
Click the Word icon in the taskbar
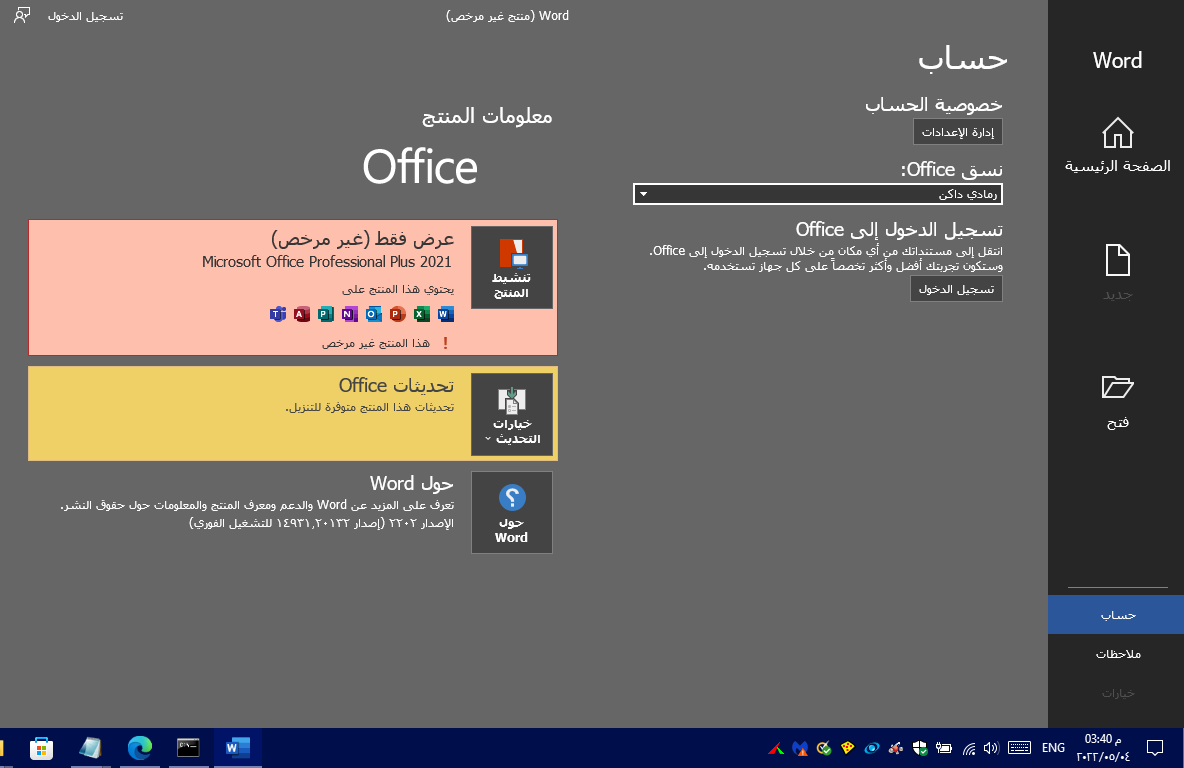(x=237, y=748)
